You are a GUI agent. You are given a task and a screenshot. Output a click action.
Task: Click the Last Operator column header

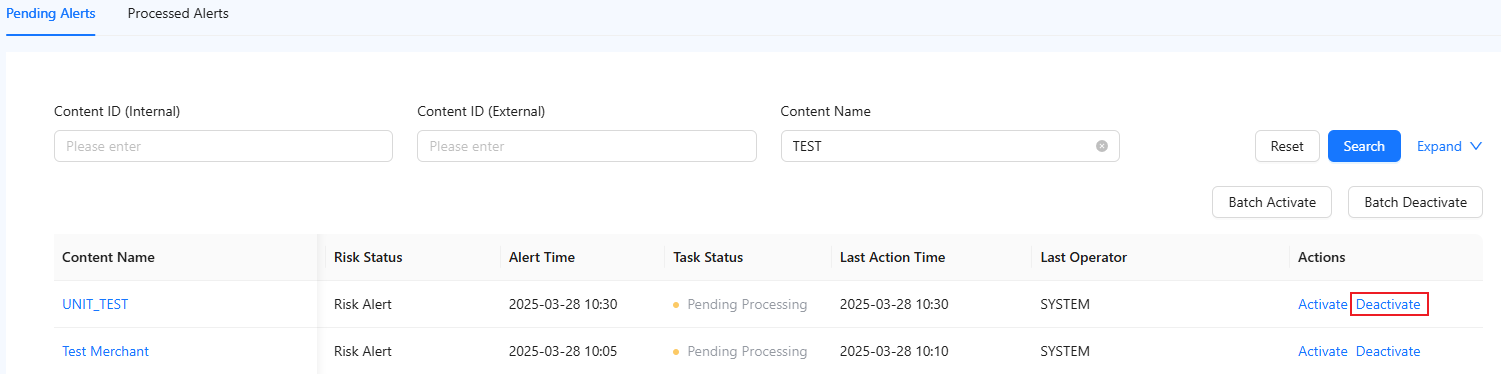[1083, 257]
